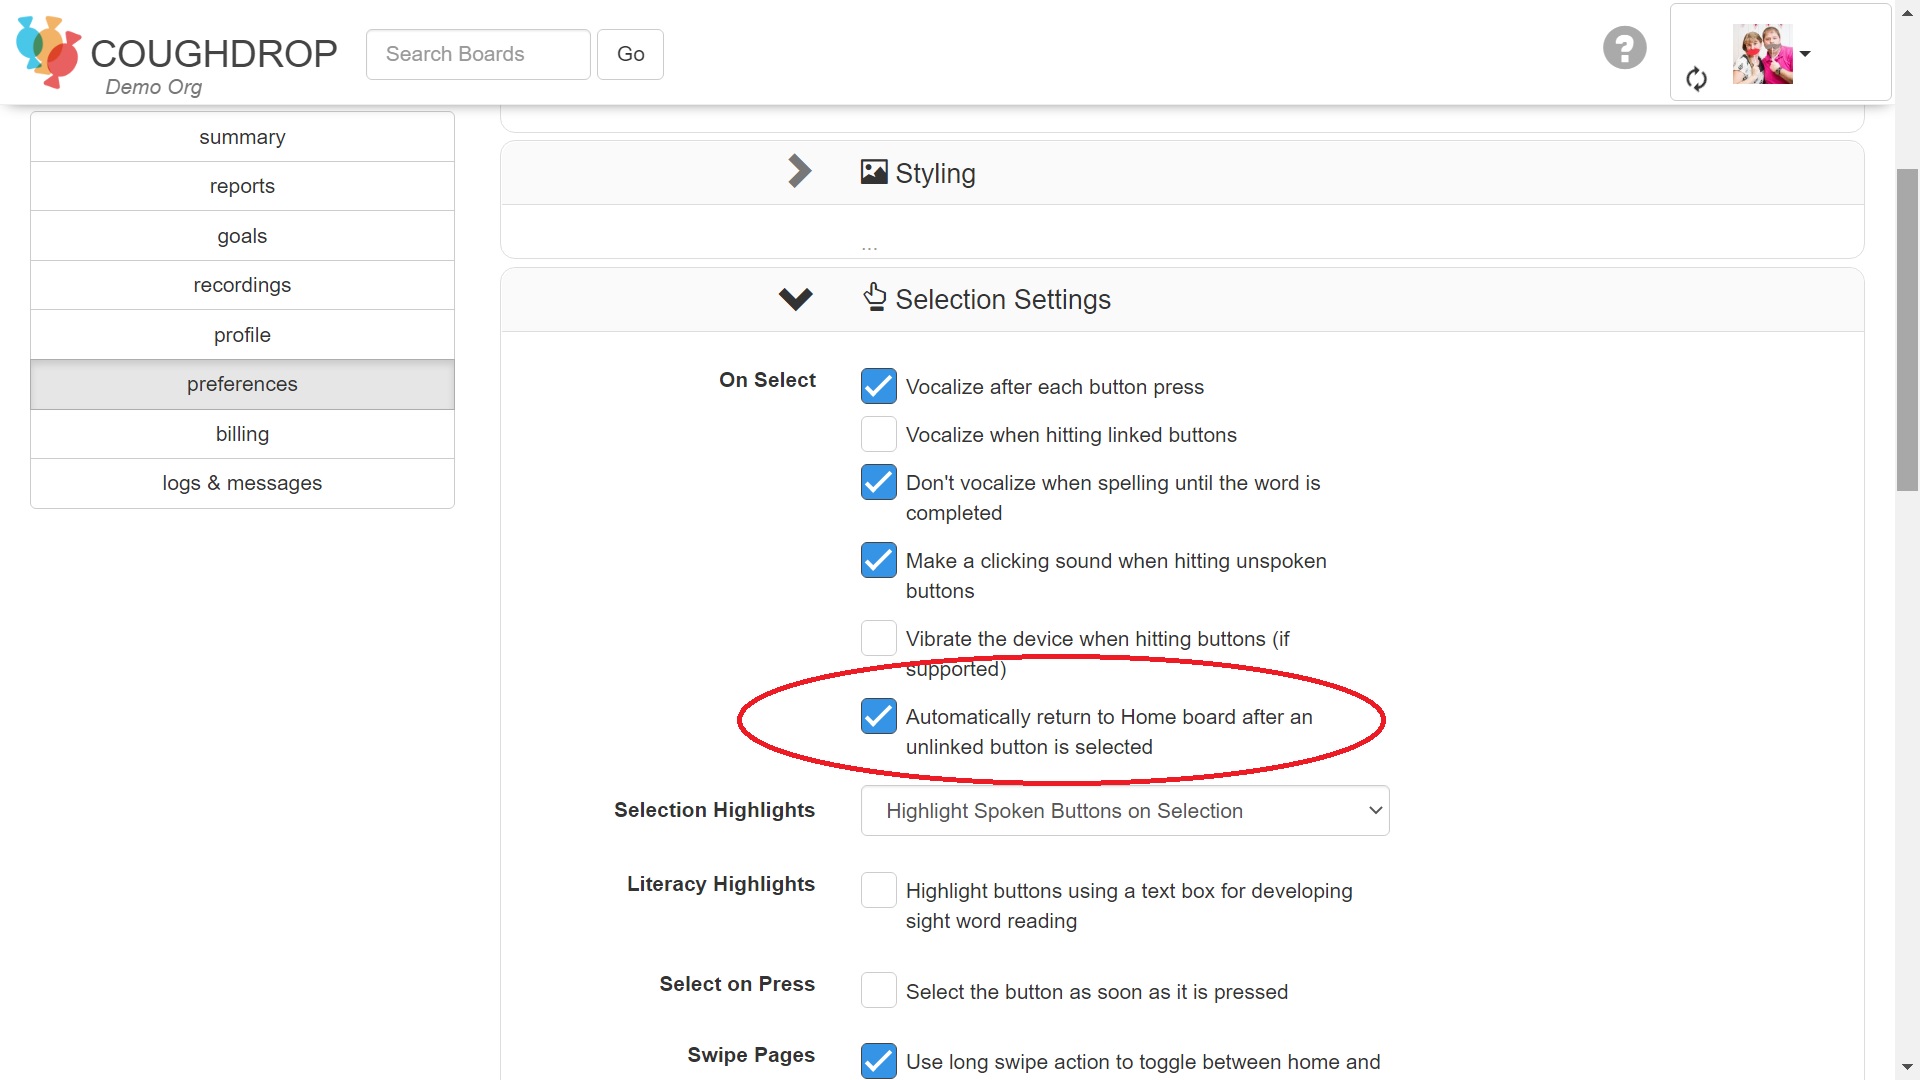This screenshot has width=1920, height=1080.
Task: Uncheck Vocalize after each button press
Action: coord(878,386)
